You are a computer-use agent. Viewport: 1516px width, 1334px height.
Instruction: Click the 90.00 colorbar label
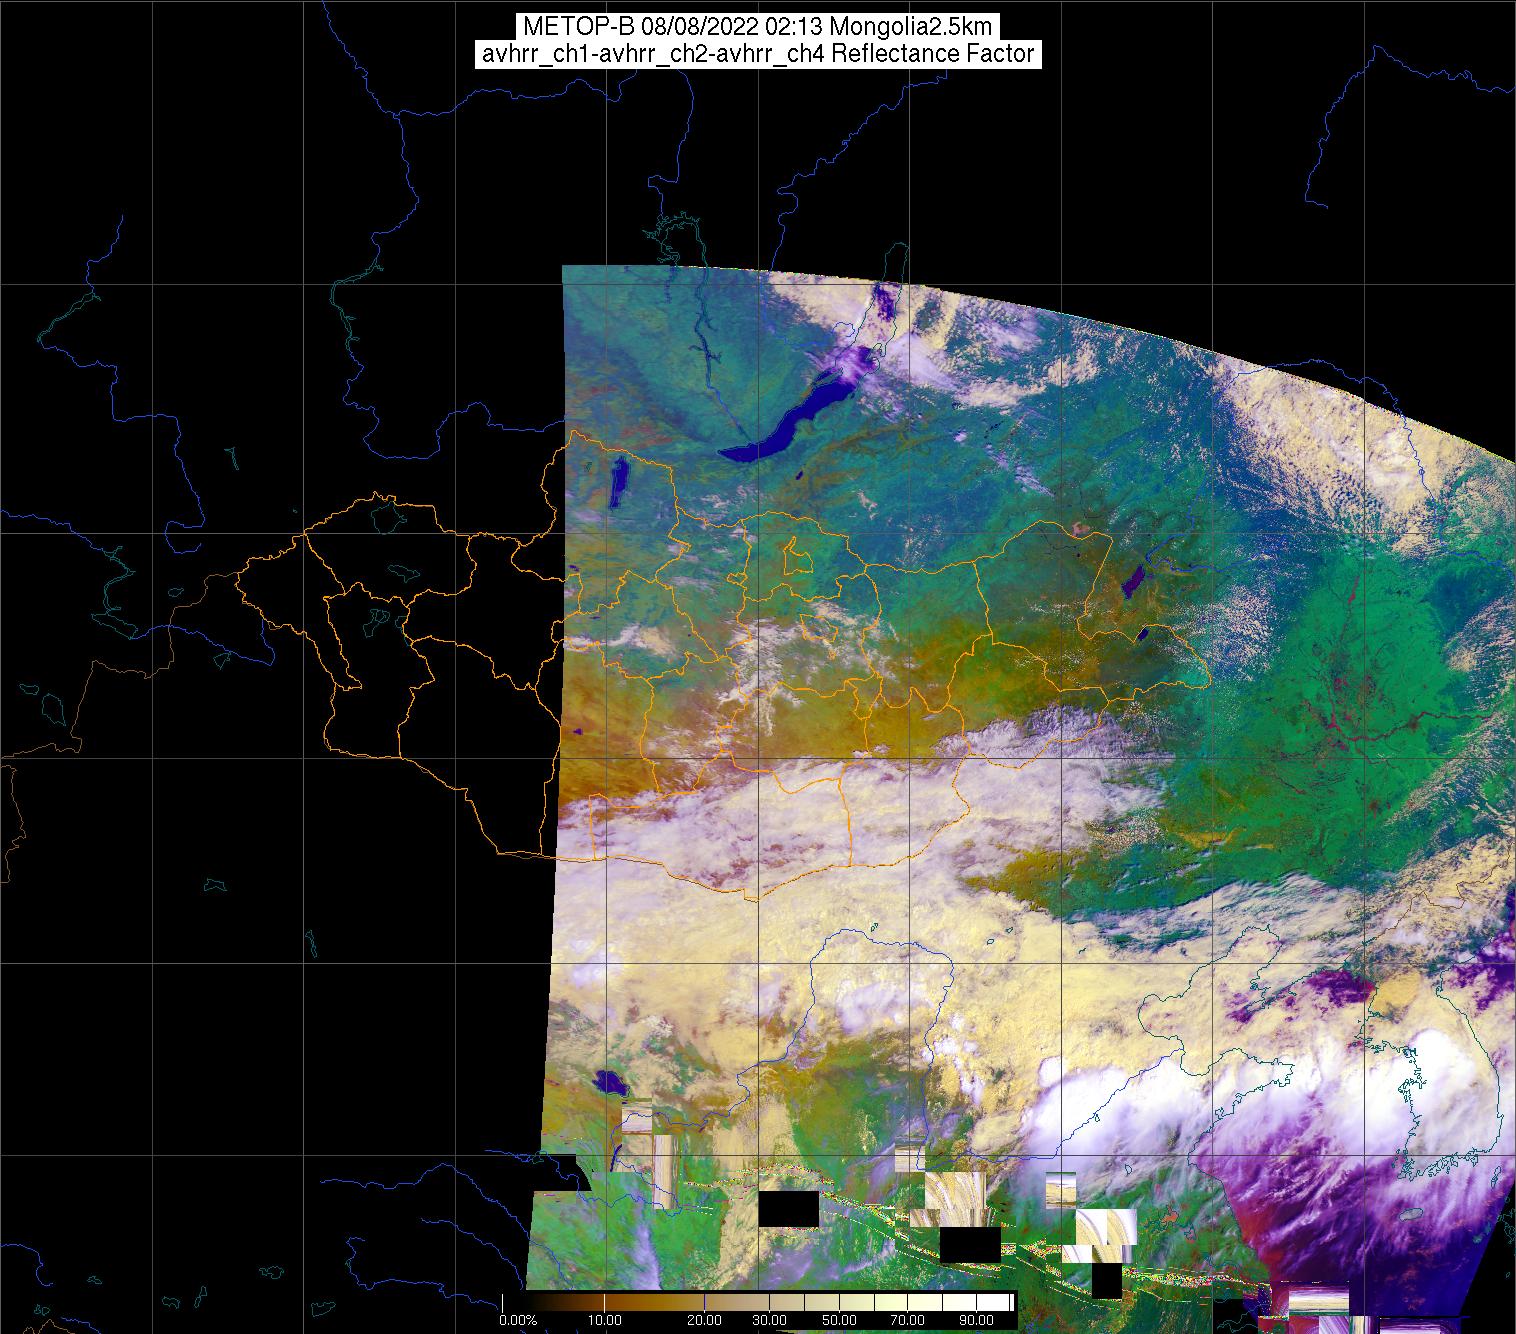[x=976, y=1320]
